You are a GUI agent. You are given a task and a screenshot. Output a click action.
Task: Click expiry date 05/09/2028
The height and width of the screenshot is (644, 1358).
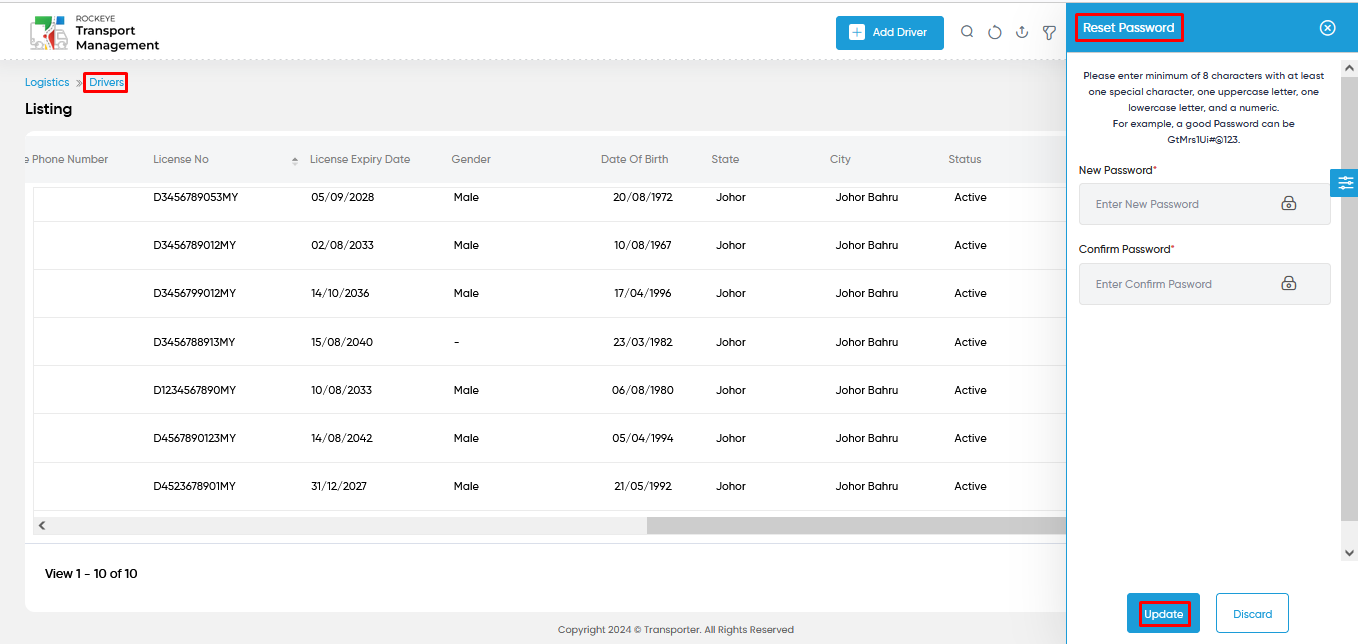(342, 198)
